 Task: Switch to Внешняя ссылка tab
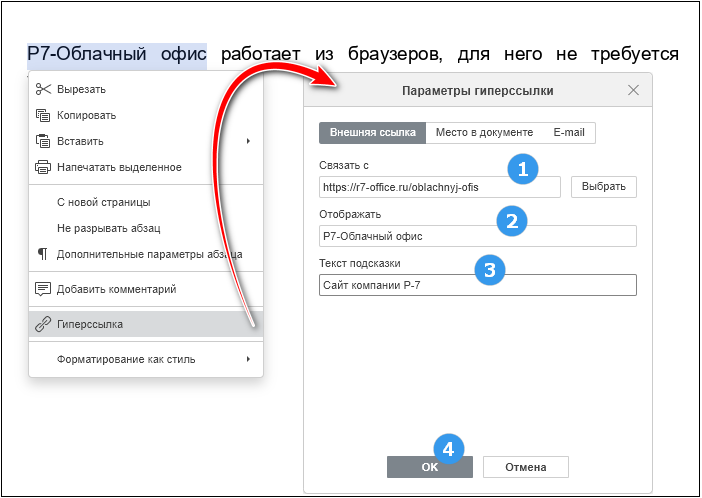372,133
